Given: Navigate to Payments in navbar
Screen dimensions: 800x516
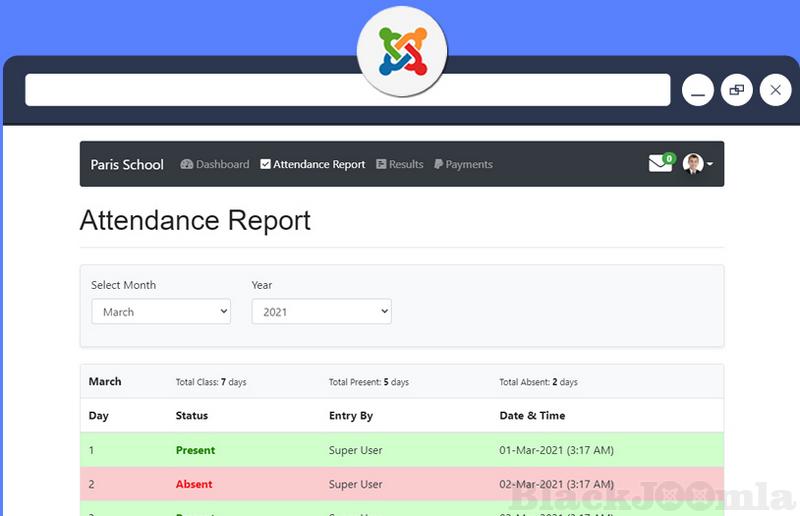Looking at the screenshot, I should click(x=469, y=164).
